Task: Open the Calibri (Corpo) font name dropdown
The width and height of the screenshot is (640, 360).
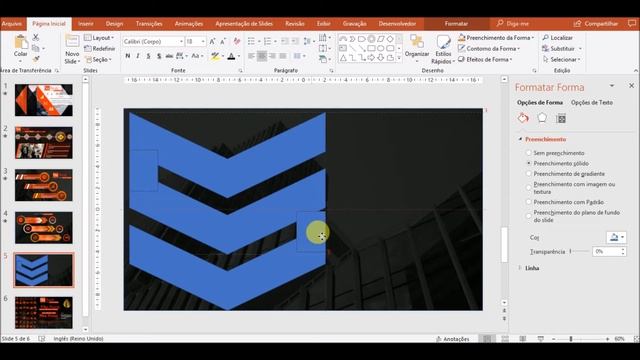Action: [x=181, y=42]
